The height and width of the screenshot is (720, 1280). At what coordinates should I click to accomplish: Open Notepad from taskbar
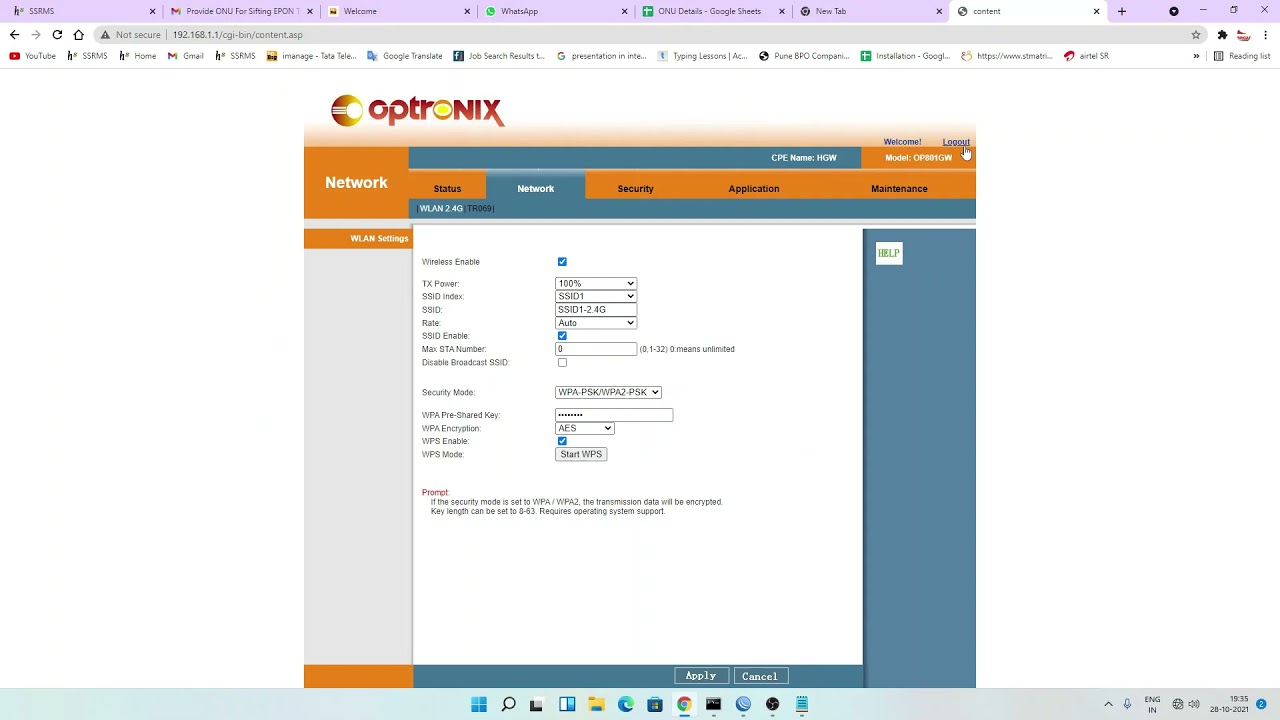[x=802, y=704]
